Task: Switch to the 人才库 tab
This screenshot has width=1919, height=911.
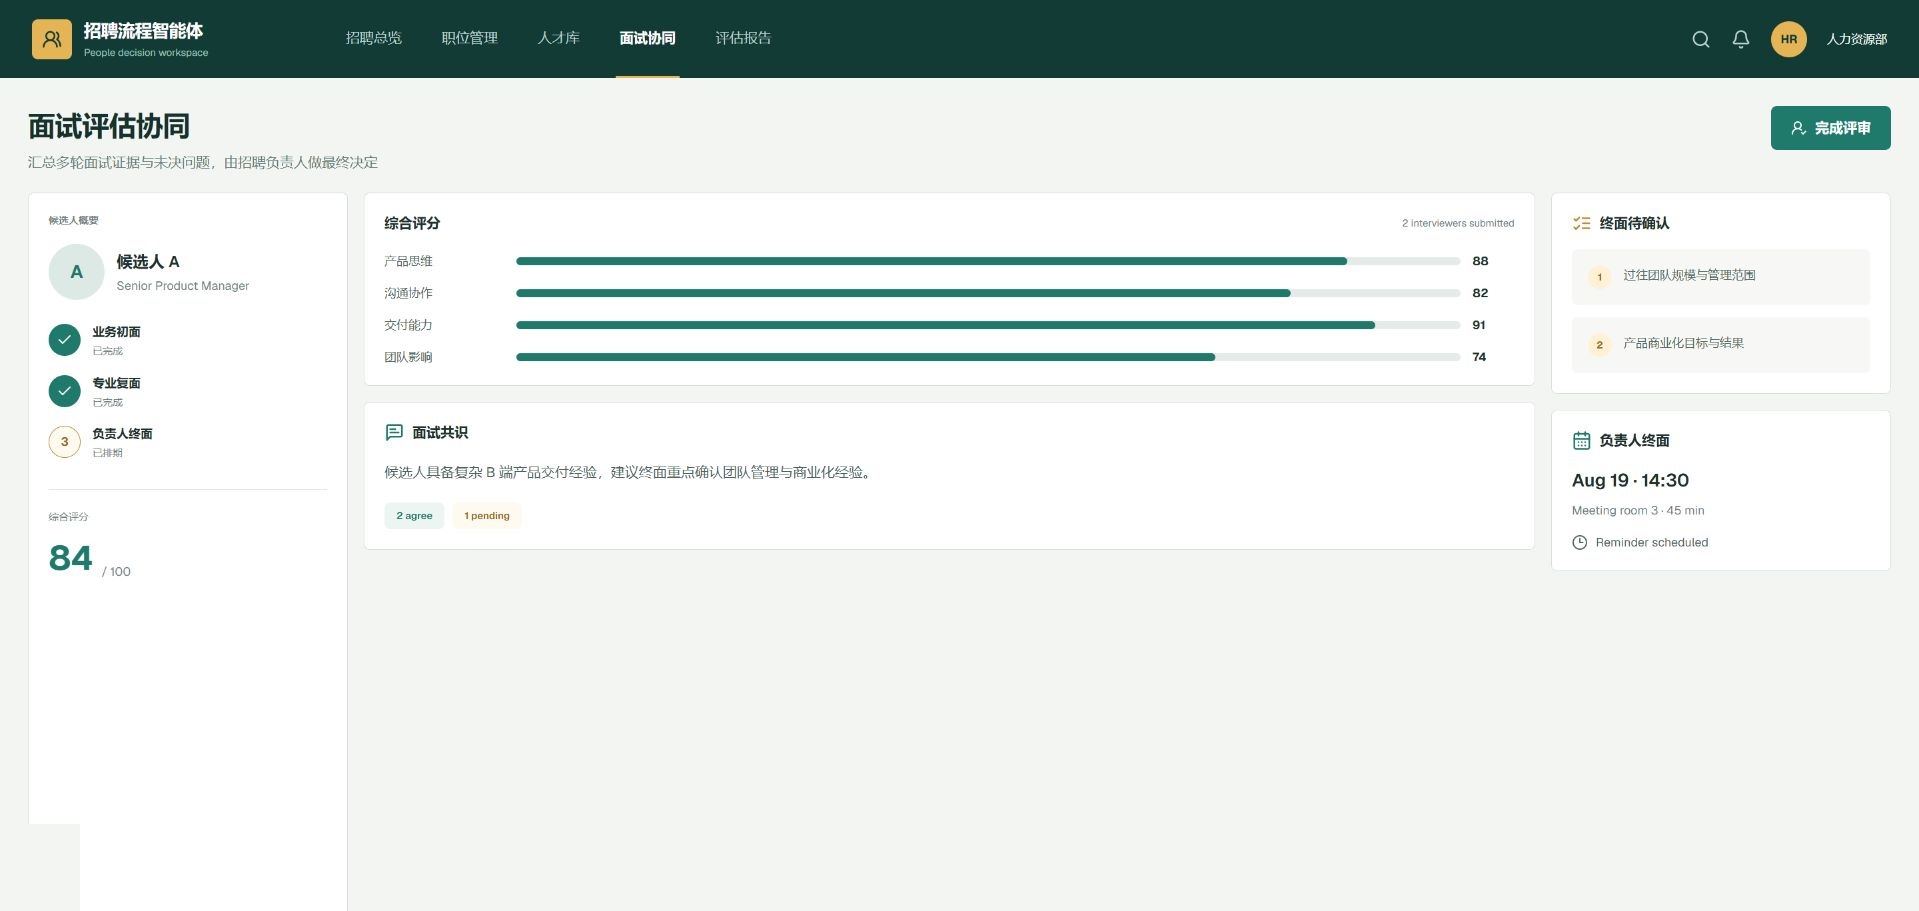Action: [x=559, y=38]
